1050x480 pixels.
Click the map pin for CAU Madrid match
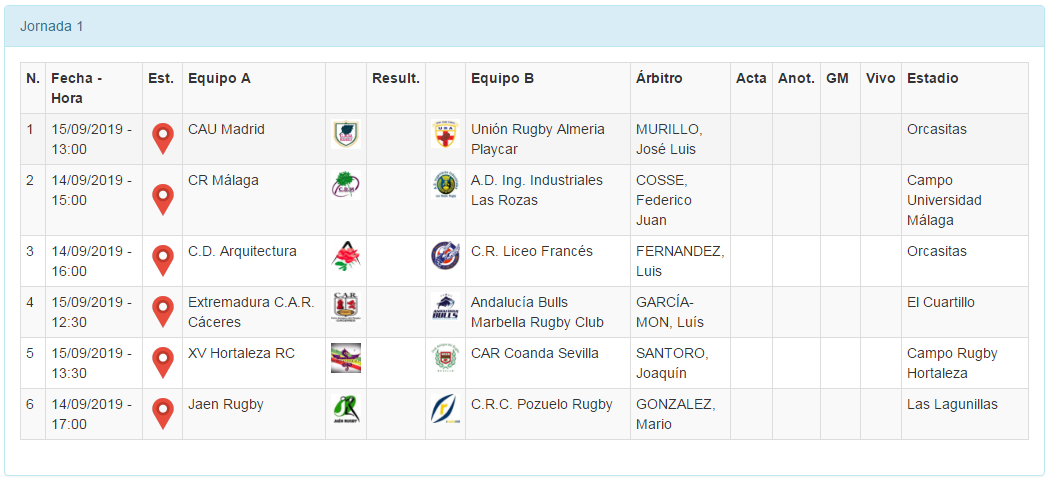[x=162, y=138]
